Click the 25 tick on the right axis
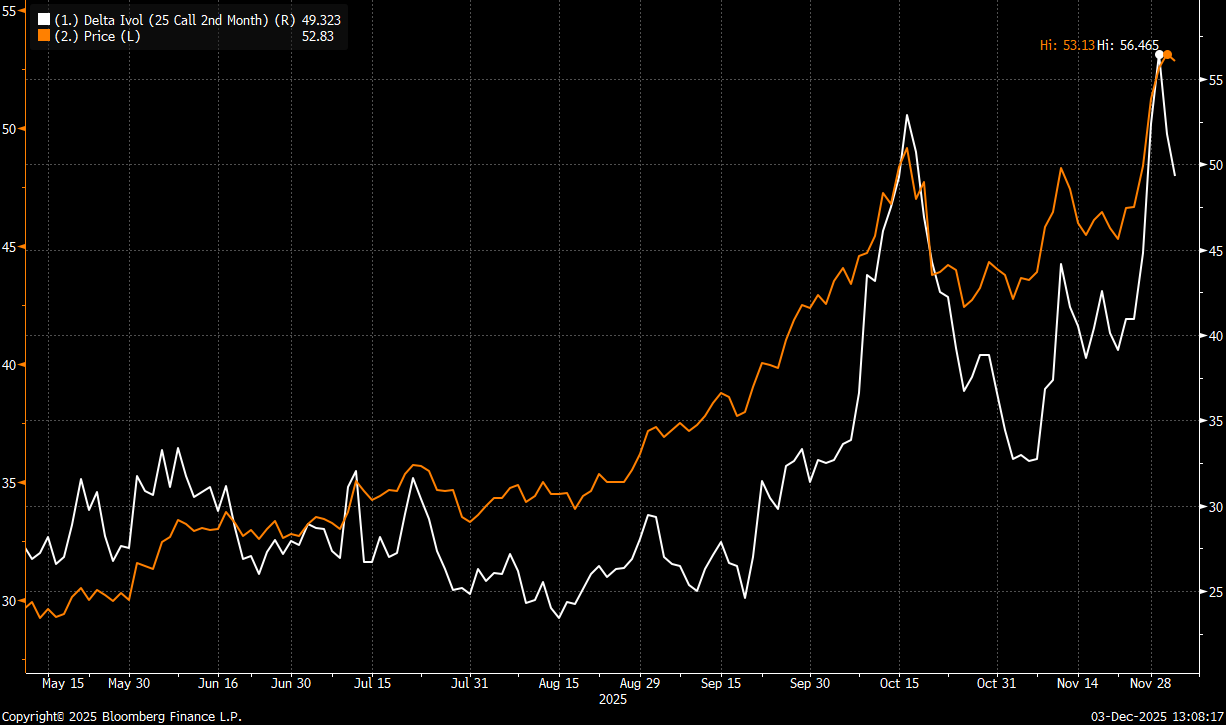 point(1217,592)
